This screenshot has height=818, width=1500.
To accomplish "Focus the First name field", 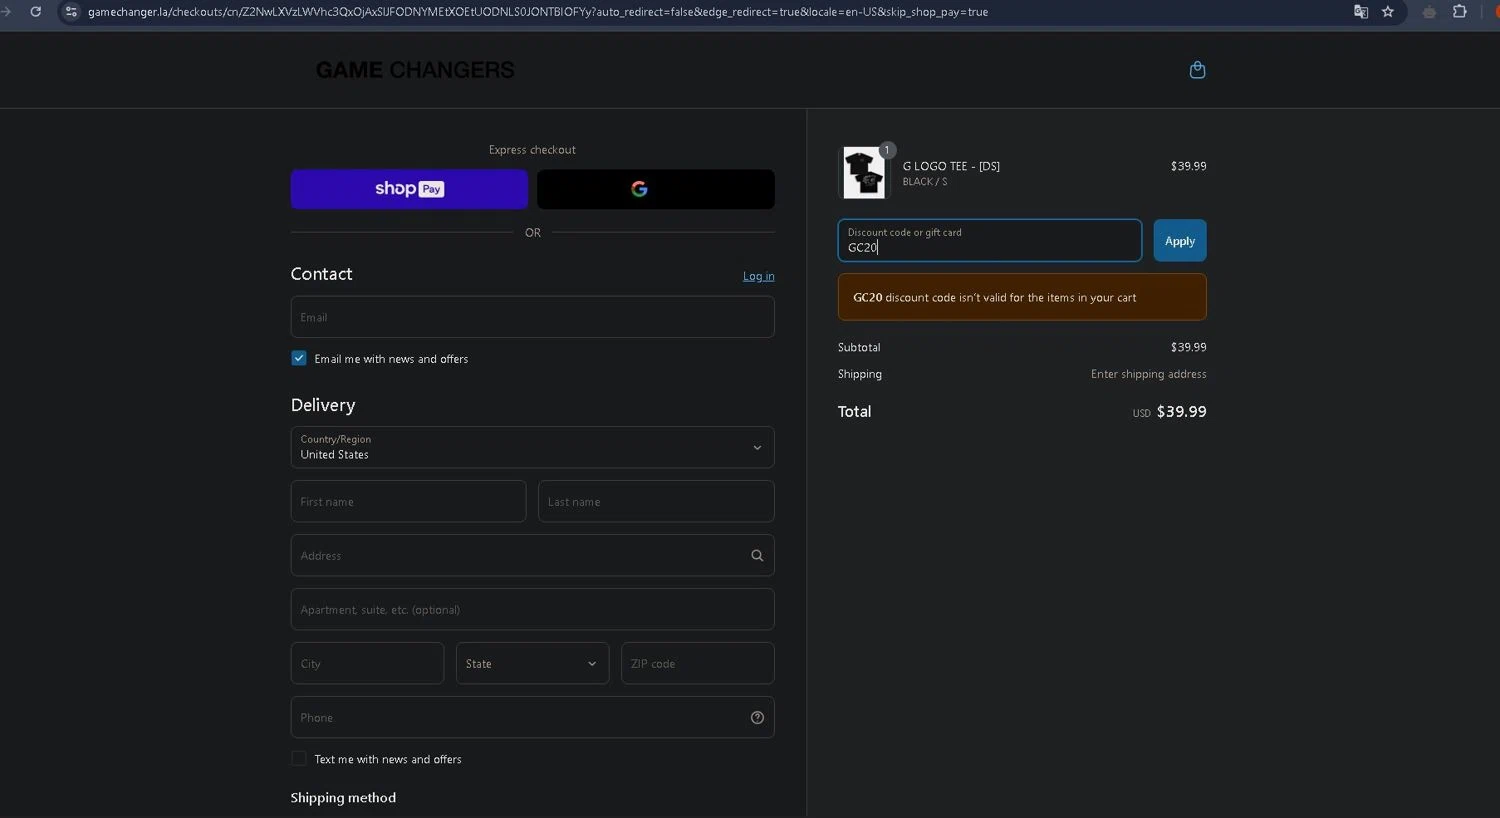I will [x=408, y=502].
